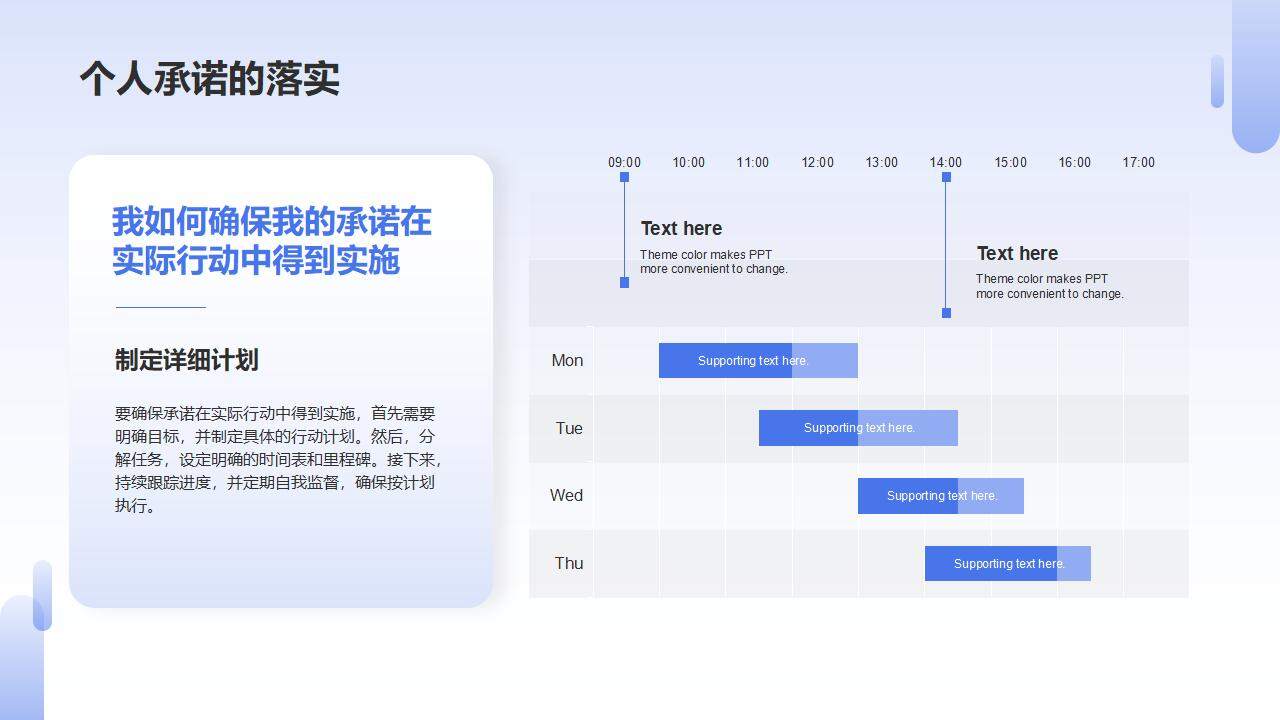The width and height of the screenshot is (1280, 720).
Task: Click Theme color description beside the 09:00 marker
Action: [x=714, y=262]
